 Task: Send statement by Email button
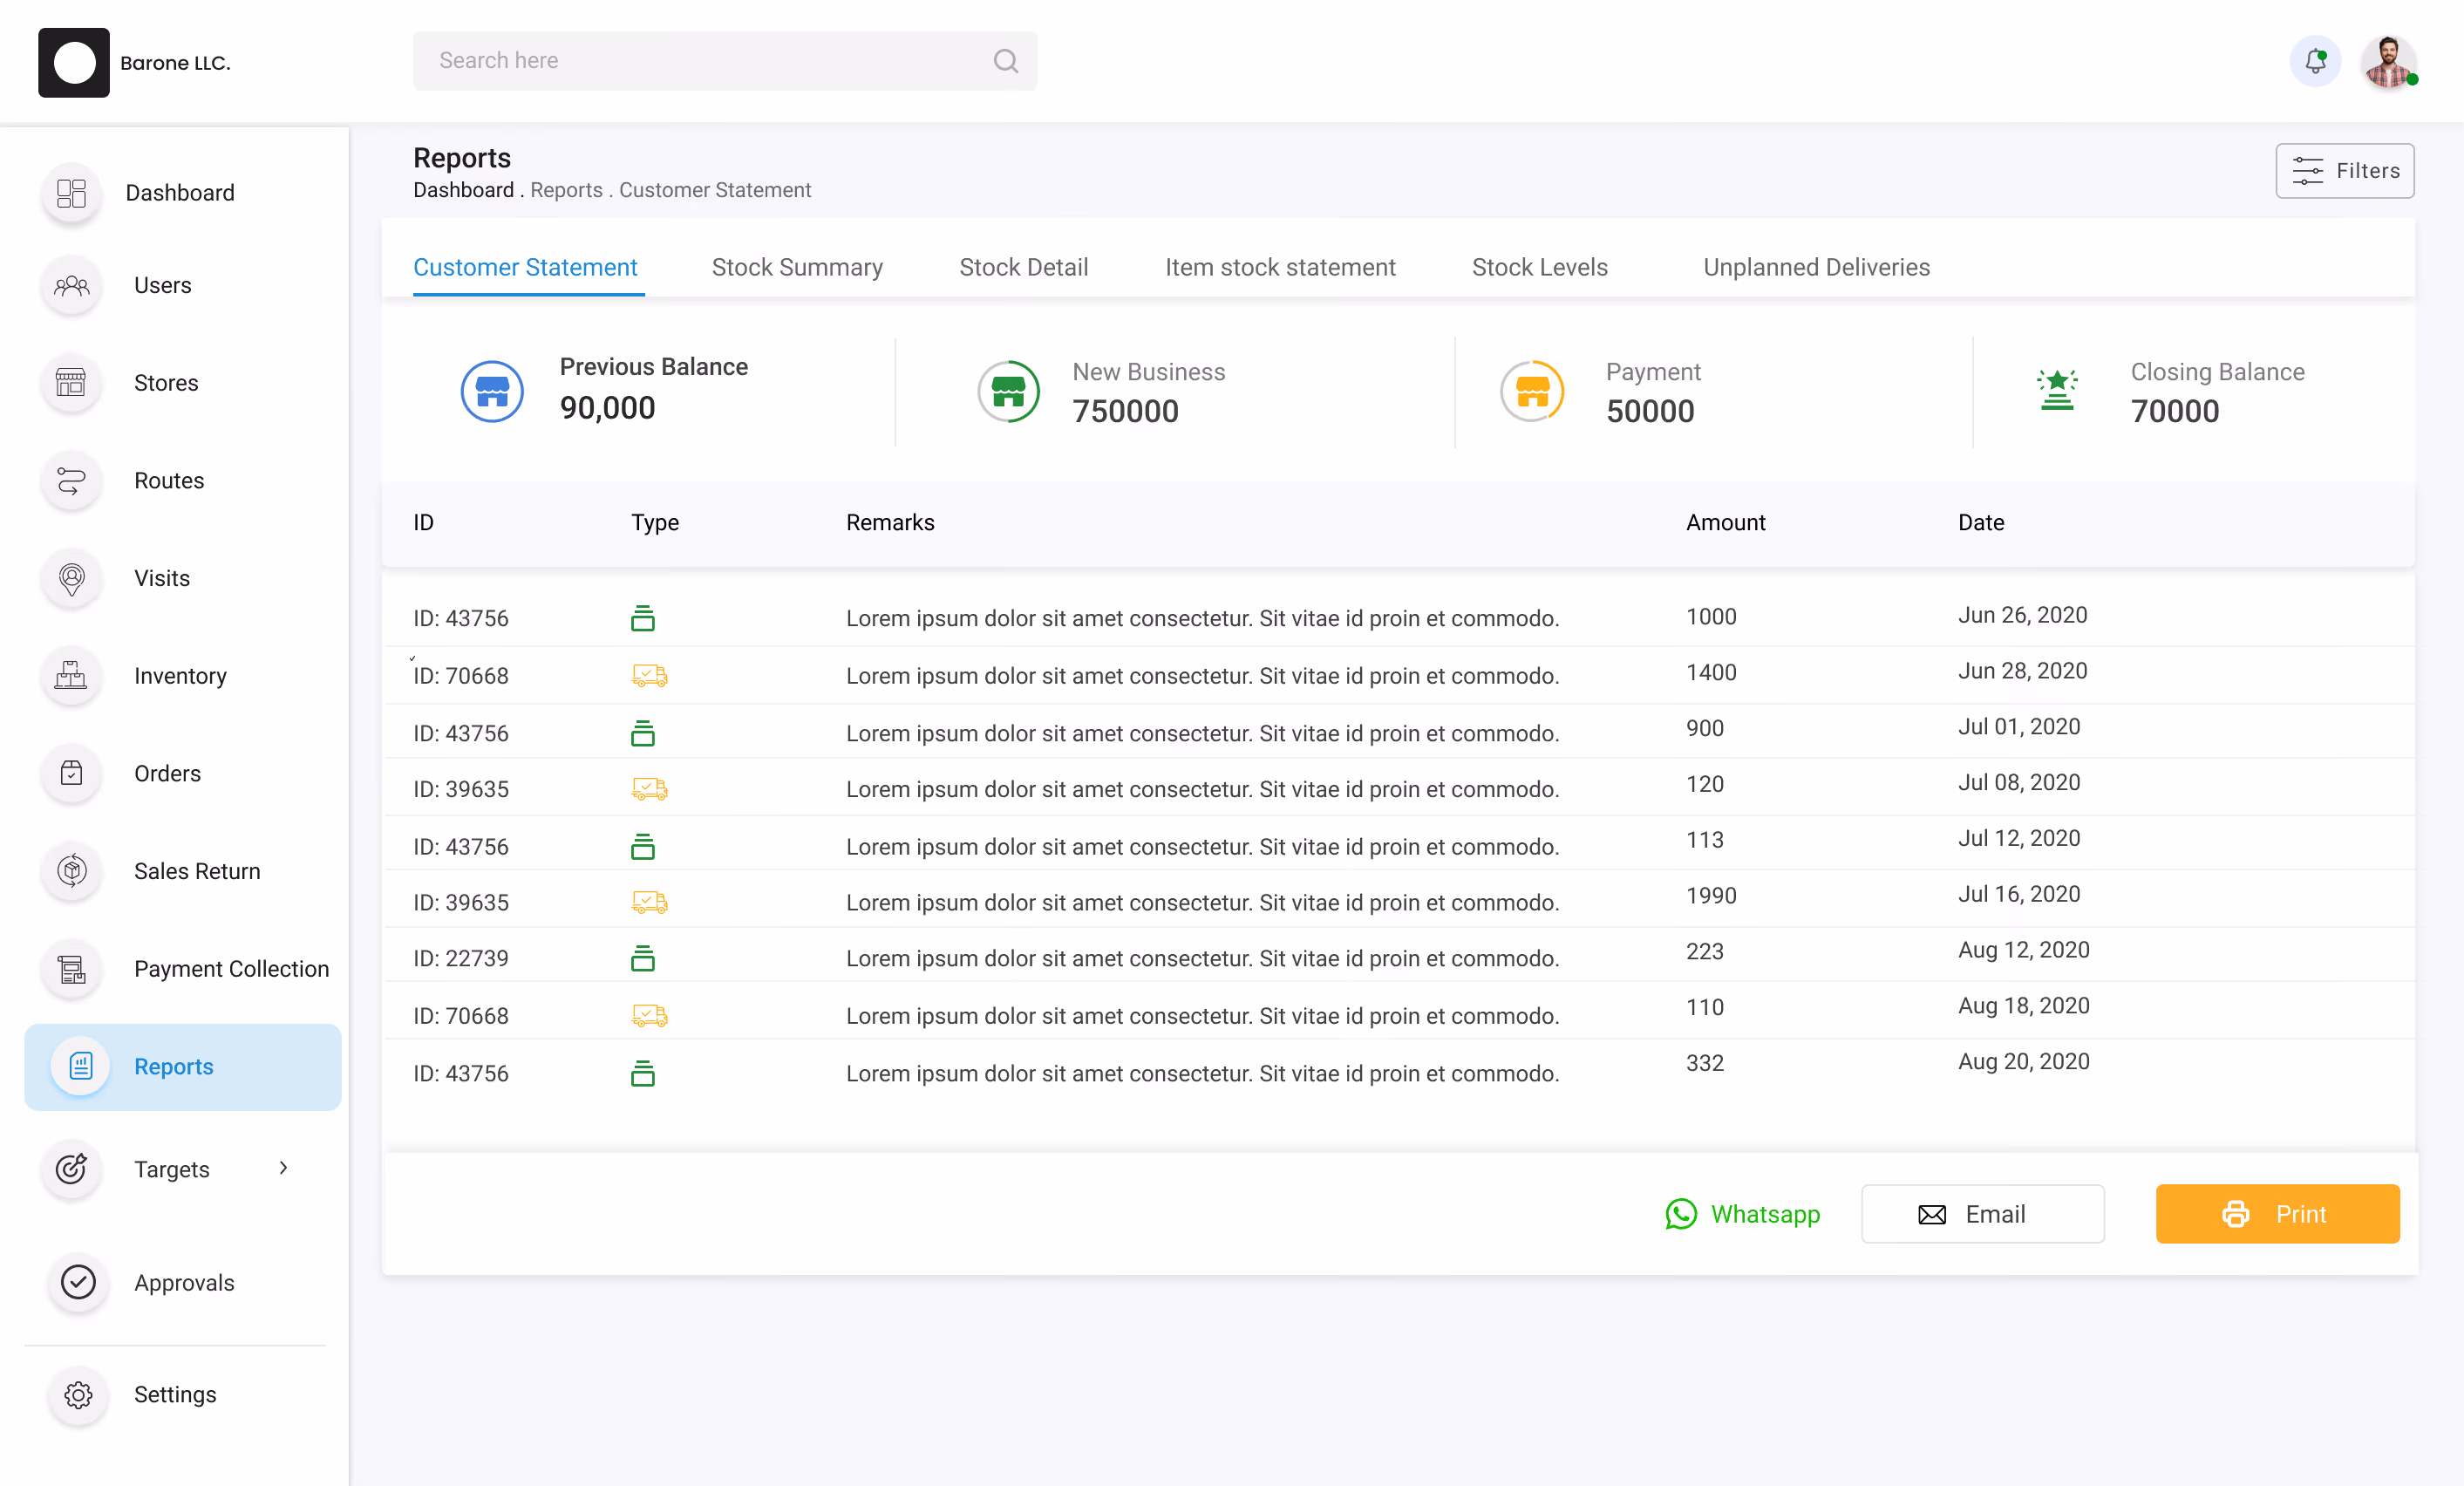tap(1982, 1214)
